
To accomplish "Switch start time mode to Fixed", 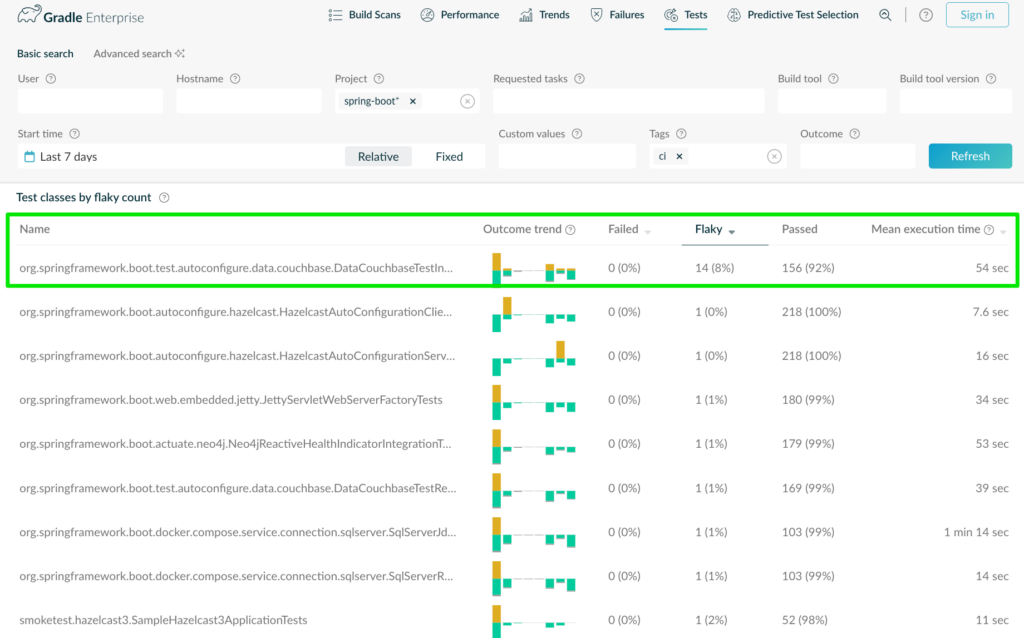I will click(449, 156).
